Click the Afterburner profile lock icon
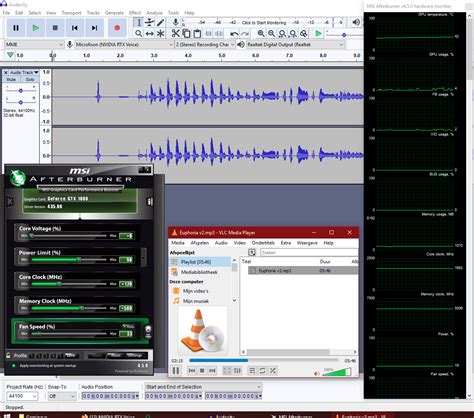Viewport: 474px width, 418px height. tap(8, 355)
